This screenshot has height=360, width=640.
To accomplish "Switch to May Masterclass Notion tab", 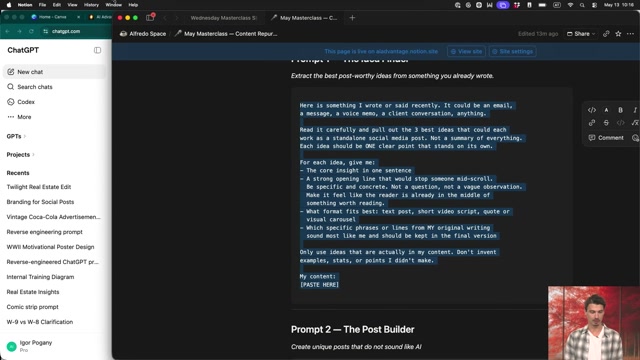I will tap(304, 18).
